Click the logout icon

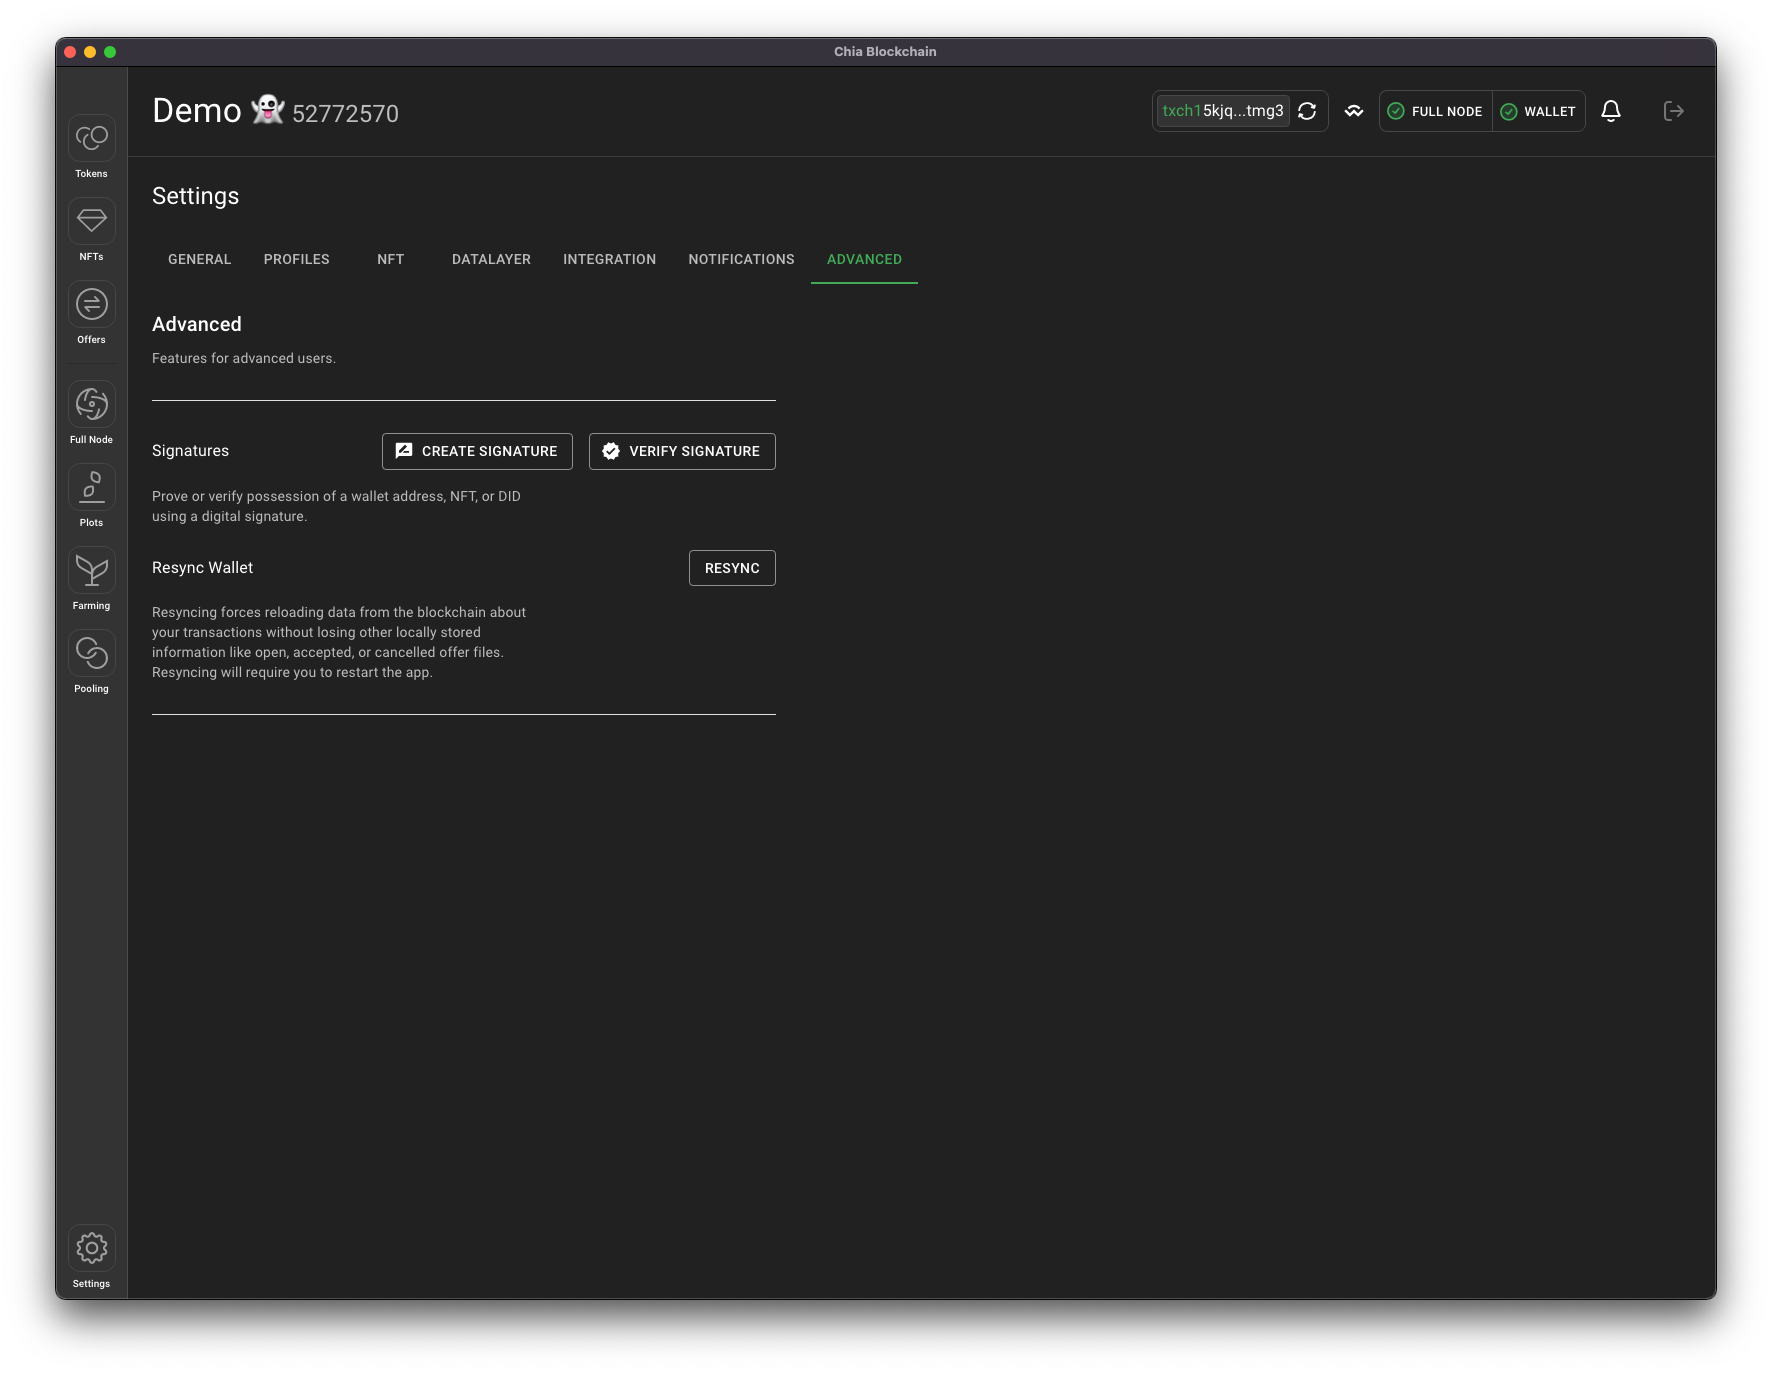click(x=1673, y=111)
